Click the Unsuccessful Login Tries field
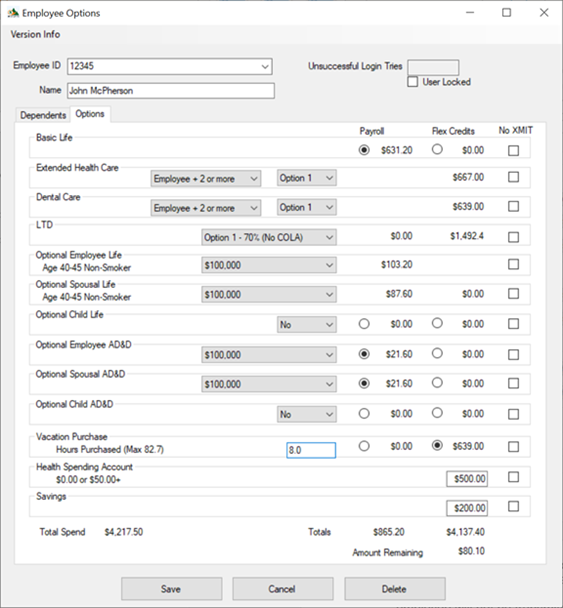The width and height of the screenshot is (563, 608). click(433, 67)
